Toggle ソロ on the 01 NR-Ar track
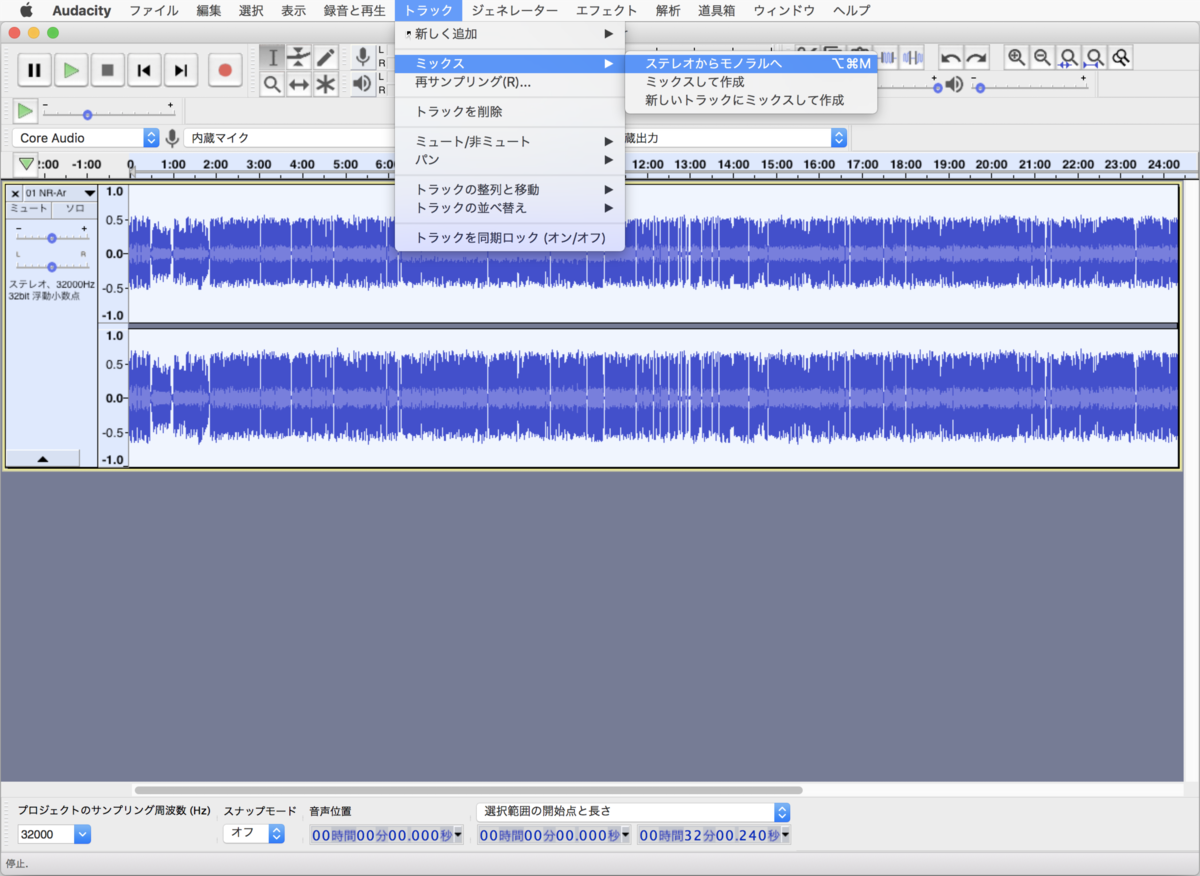This screenshot has height=876, width=1200. [x=75, y=209]
